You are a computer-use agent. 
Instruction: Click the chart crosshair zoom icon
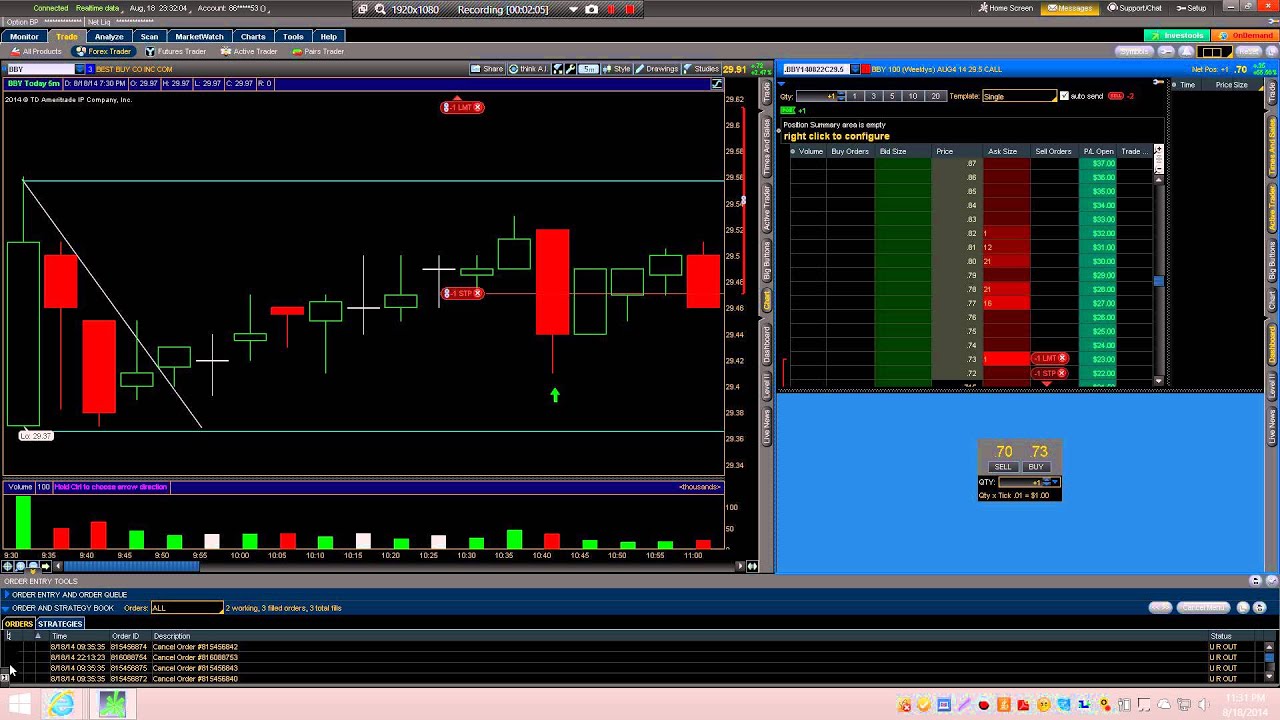click(x=8, y=566)
